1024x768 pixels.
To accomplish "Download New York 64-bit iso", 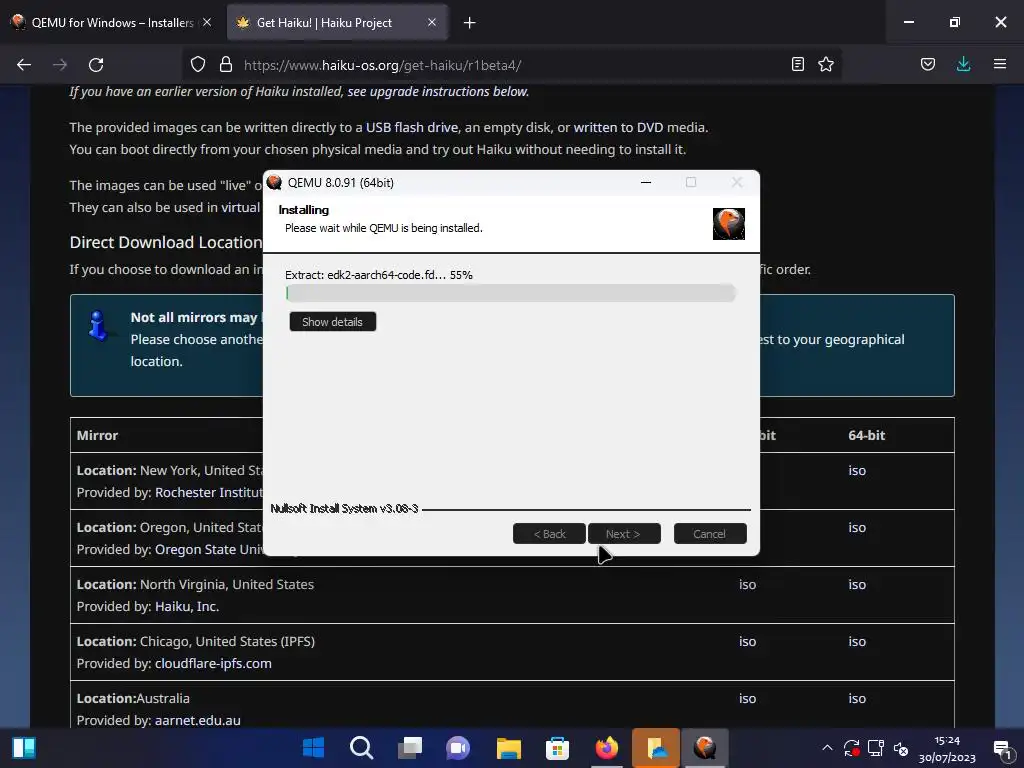I will coord(857,471).
